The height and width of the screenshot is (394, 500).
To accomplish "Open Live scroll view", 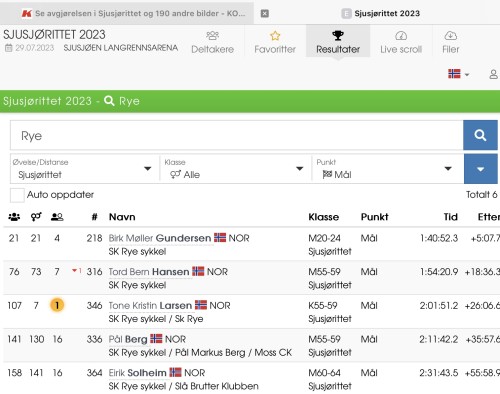I will (401, 42).
